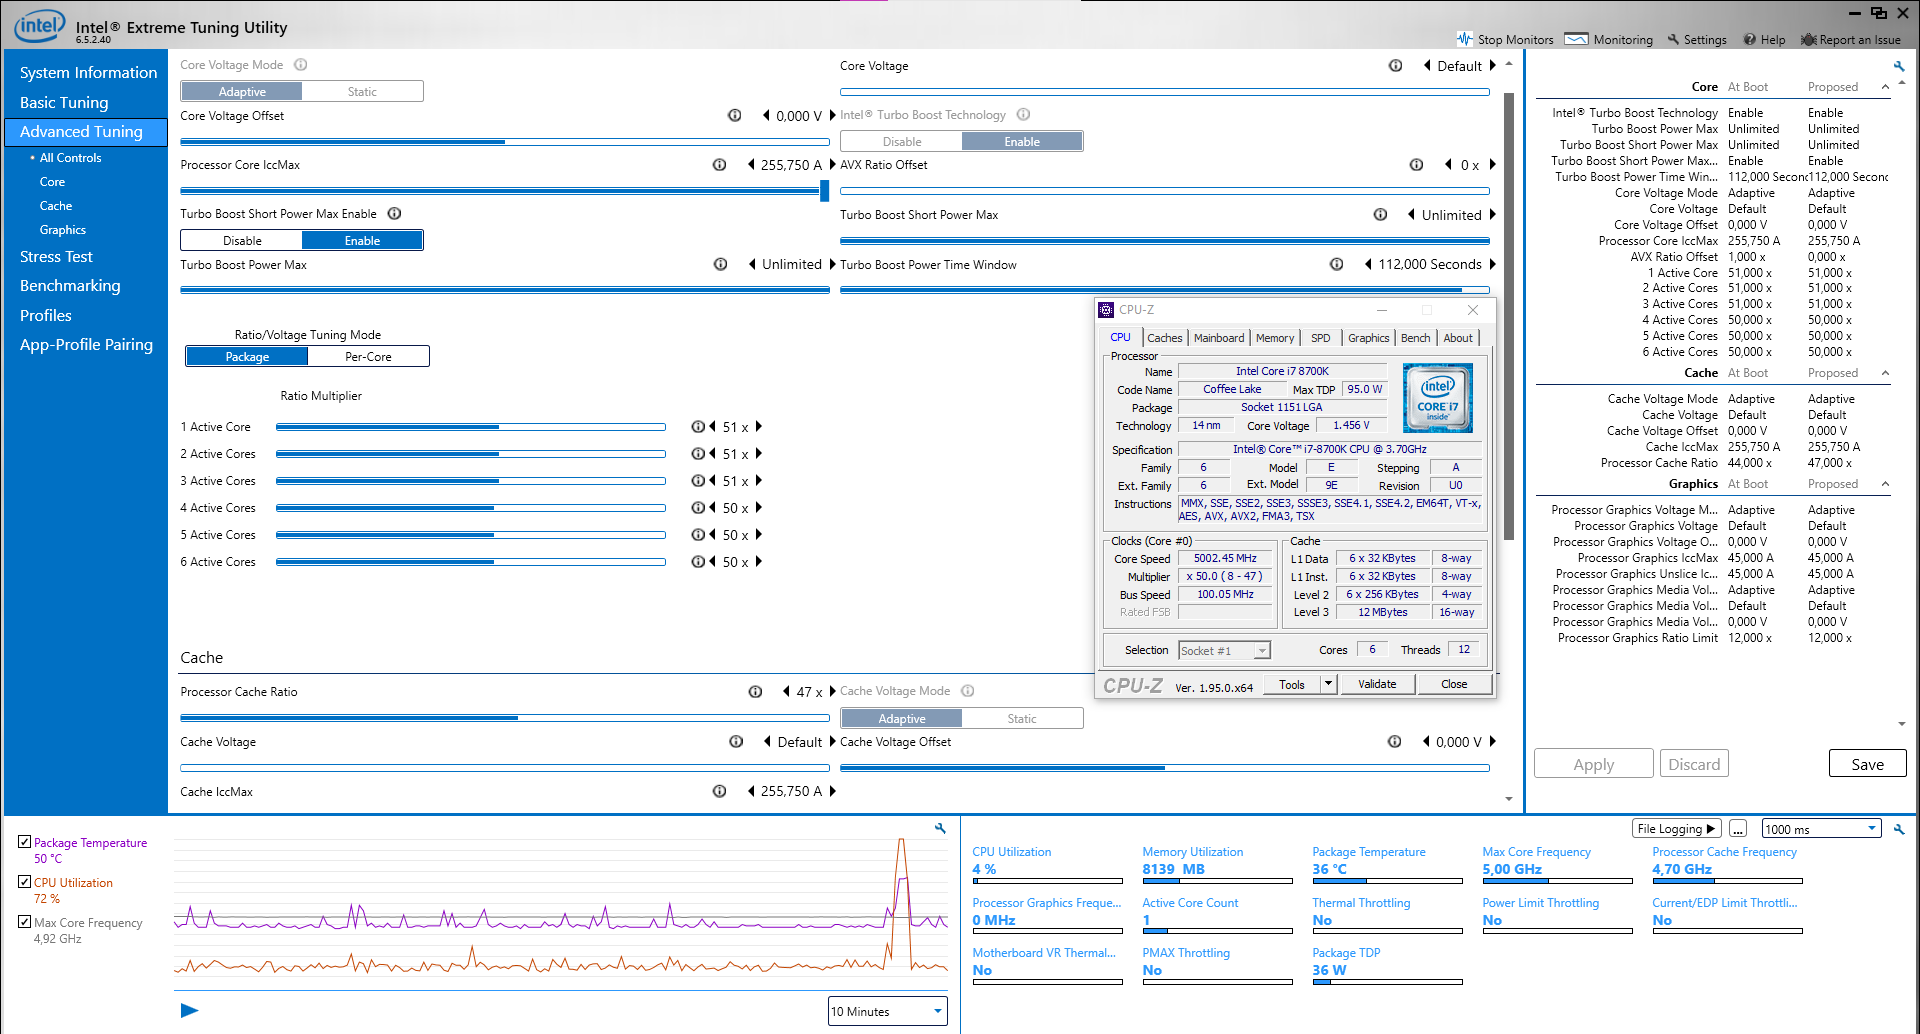This screenshot has width=1920, height=1034.
Task: Open the Settings wrench in top bar
Action: (x=1673, y=40)
